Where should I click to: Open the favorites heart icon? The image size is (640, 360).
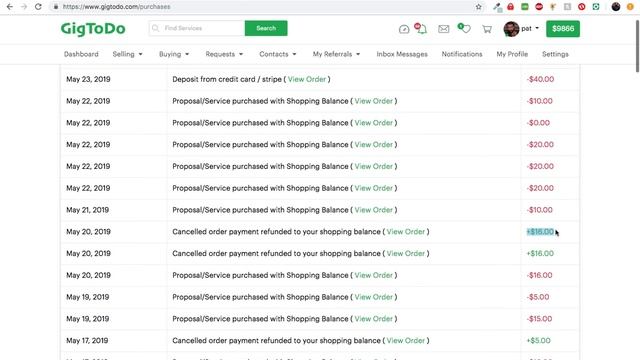point(464,28)
